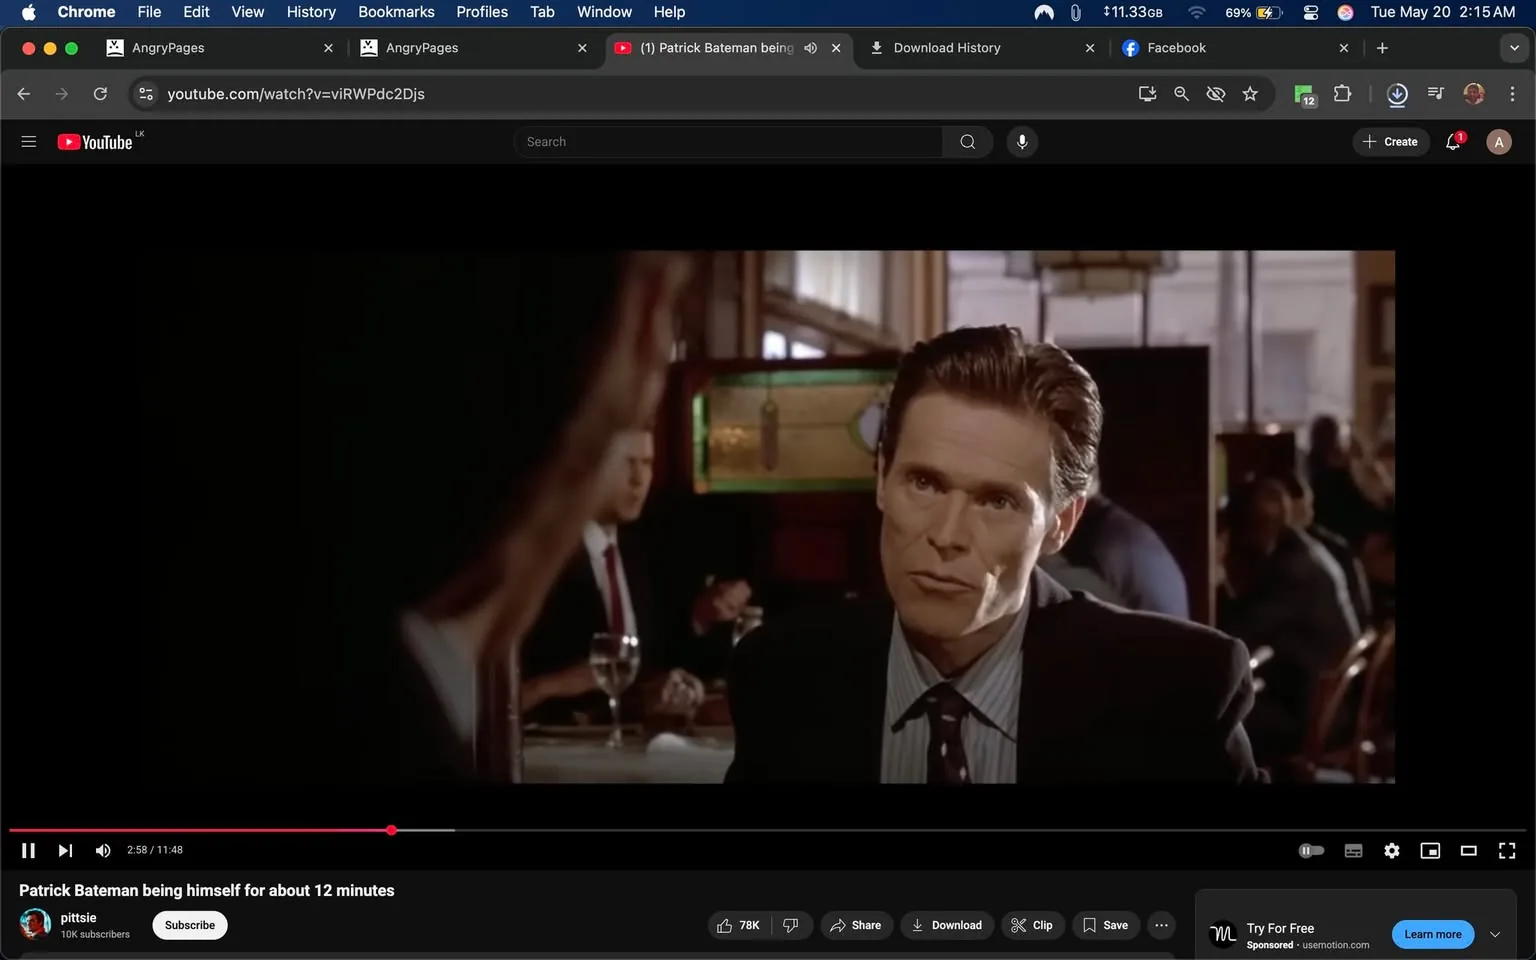Enter fullscreen mode
This screenshot has height=960, width=1536.
[x=1506, y=850]
